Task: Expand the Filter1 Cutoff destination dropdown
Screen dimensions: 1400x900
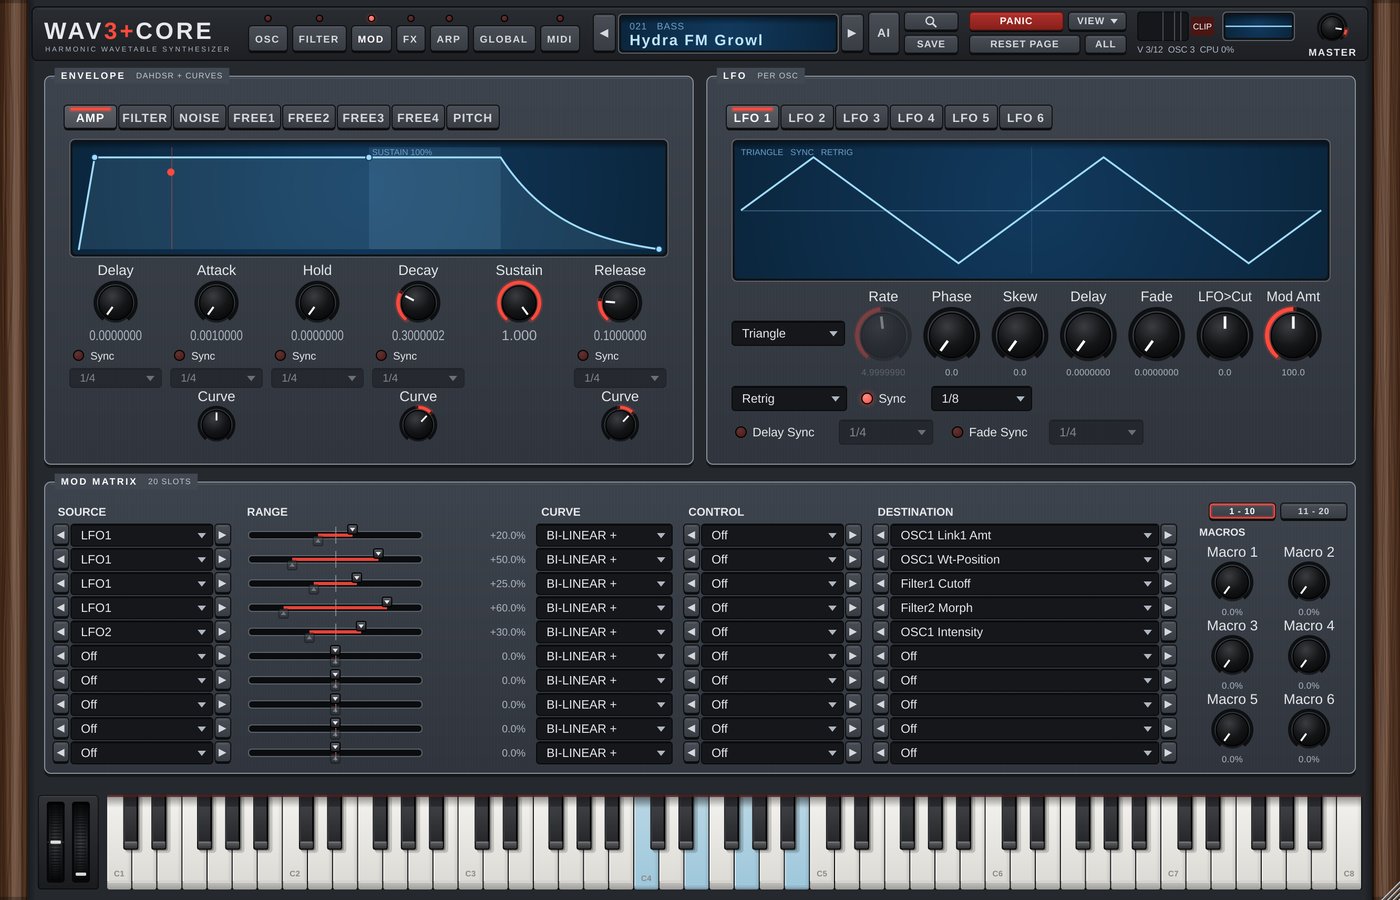Action: pos(1024,583)
